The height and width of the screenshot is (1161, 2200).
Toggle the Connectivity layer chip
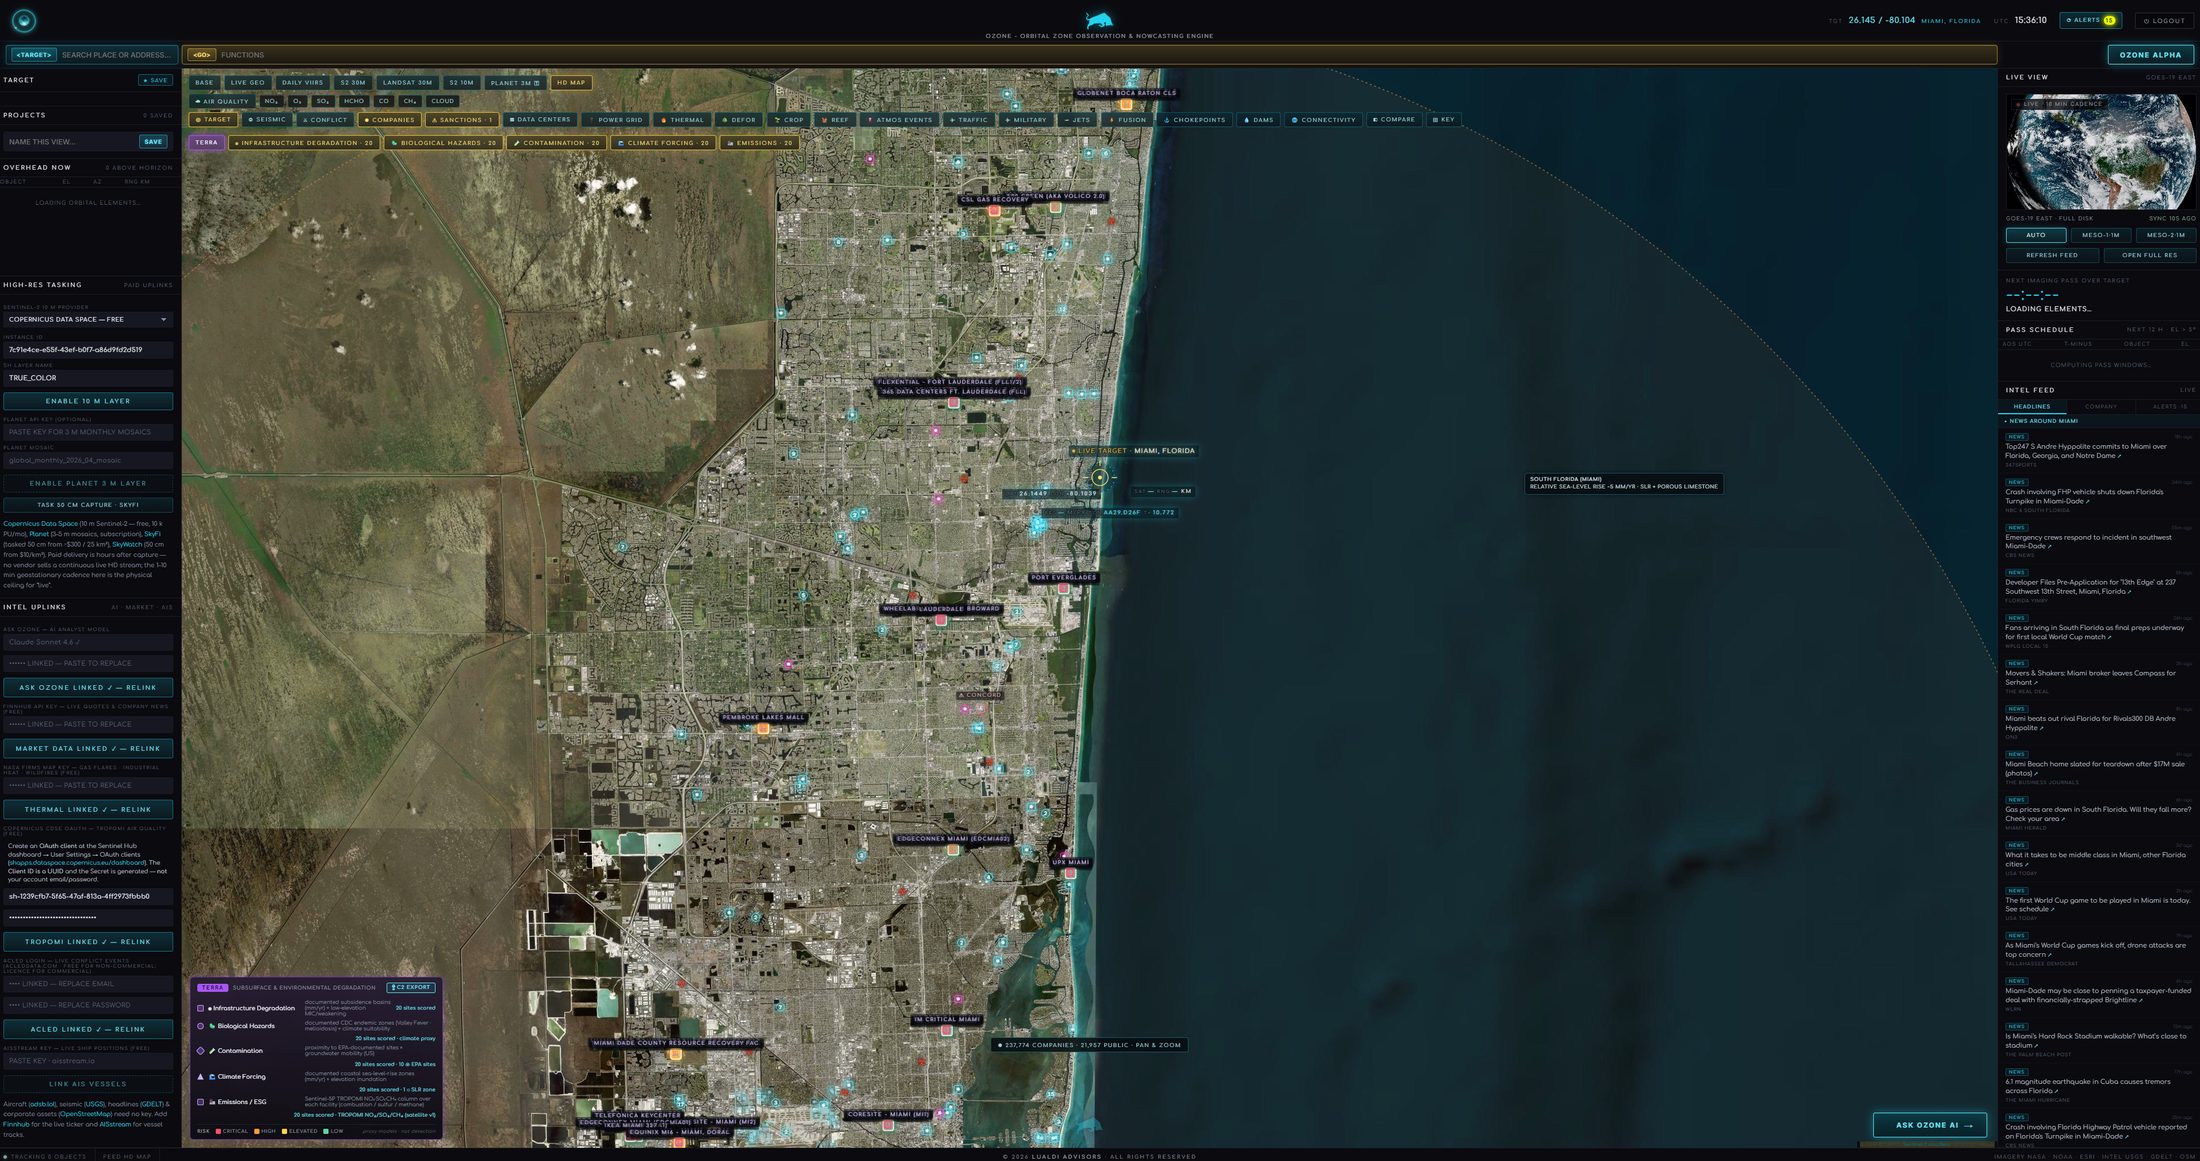point(1324,120)
